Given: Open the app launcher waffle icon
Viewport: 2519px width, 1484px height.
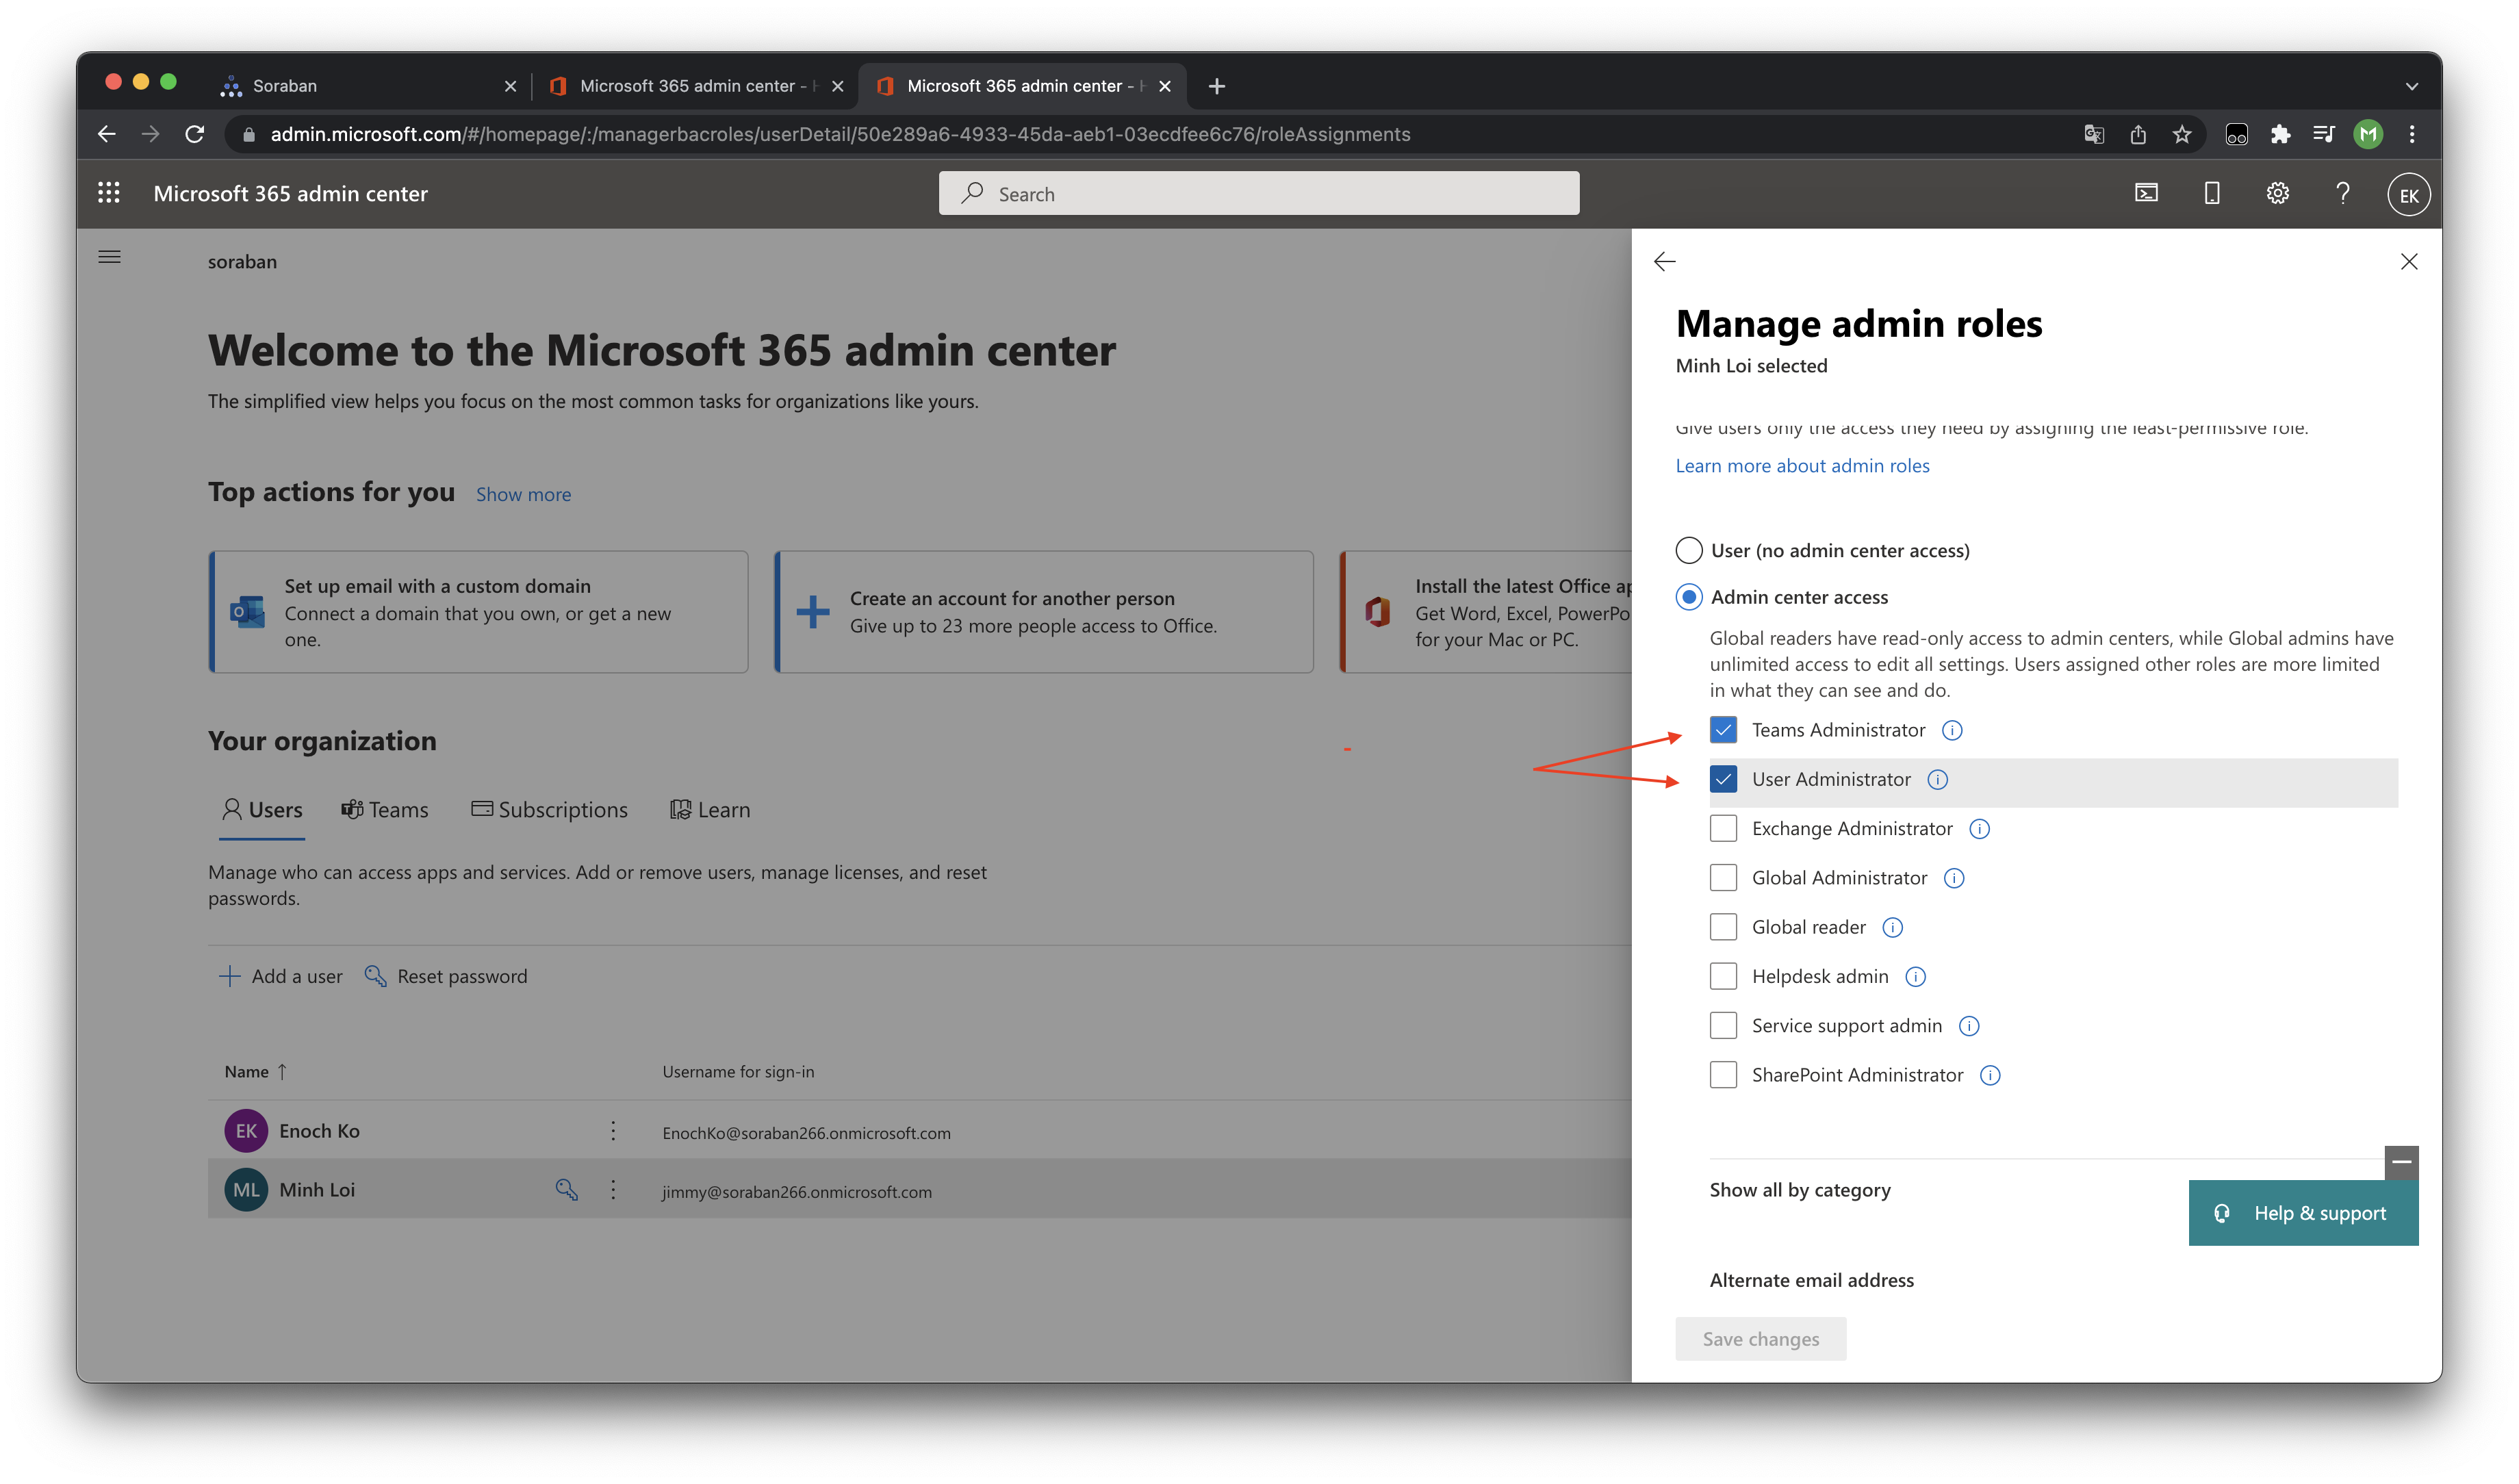Looking at the screenshot, I should pyautogui.click(x=109, y=193).
